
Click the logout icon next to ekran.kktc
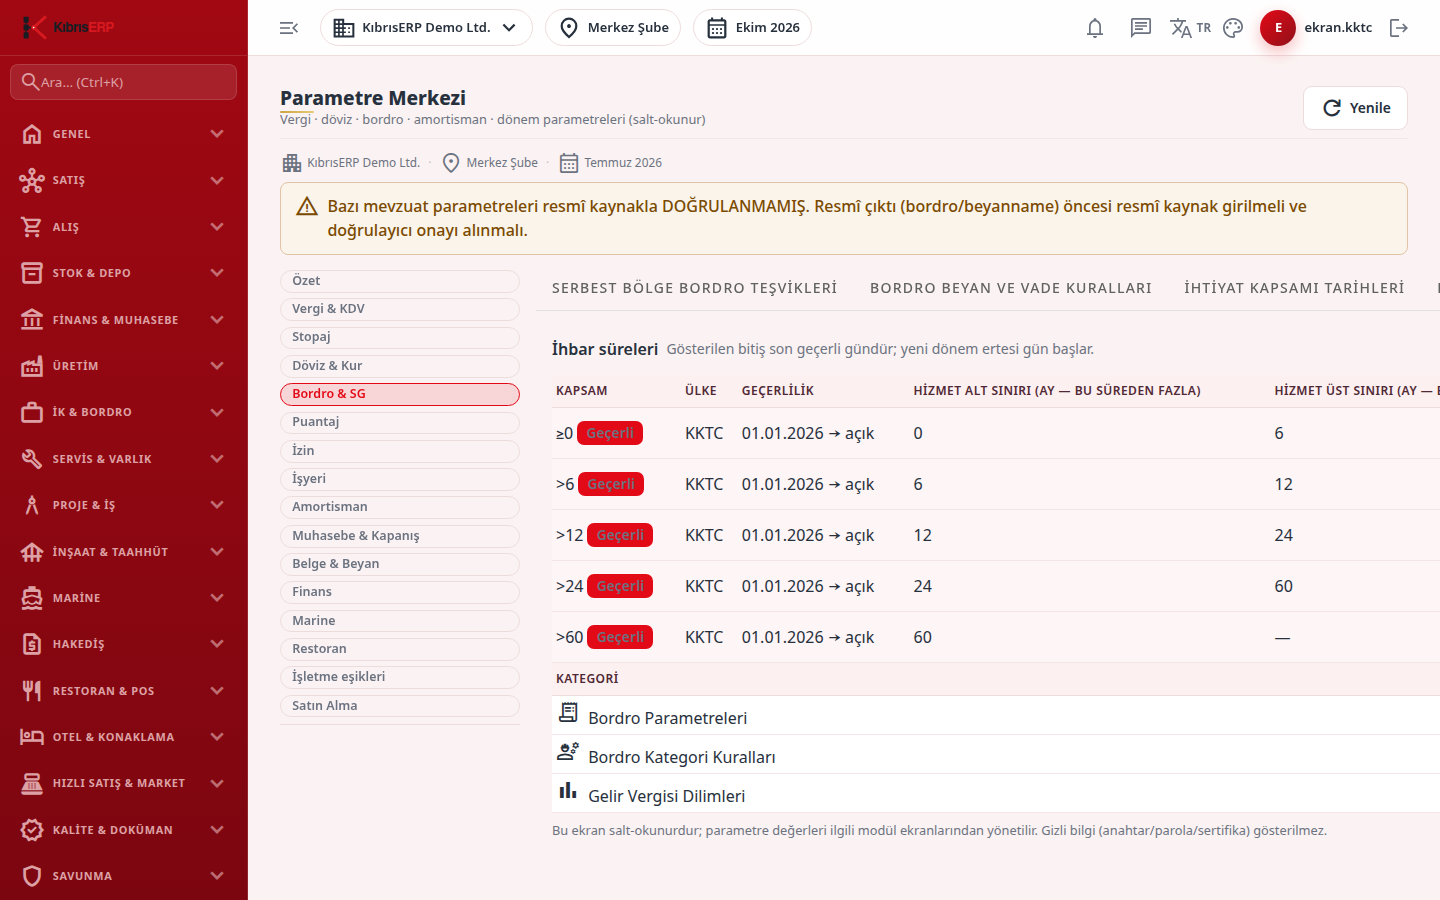click(x=1399, y=28)
